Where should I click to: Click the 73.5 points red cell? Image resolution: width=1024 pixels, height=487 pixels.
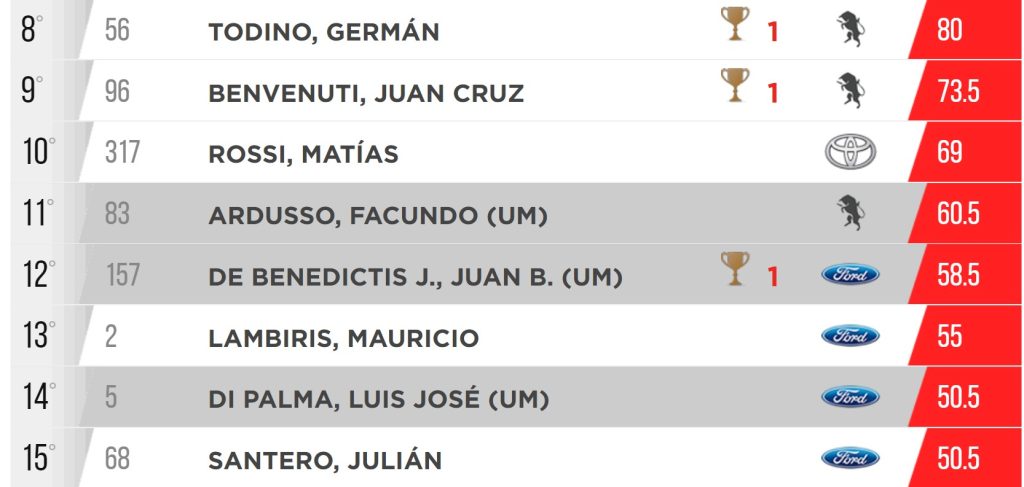[x=965, y=91]
